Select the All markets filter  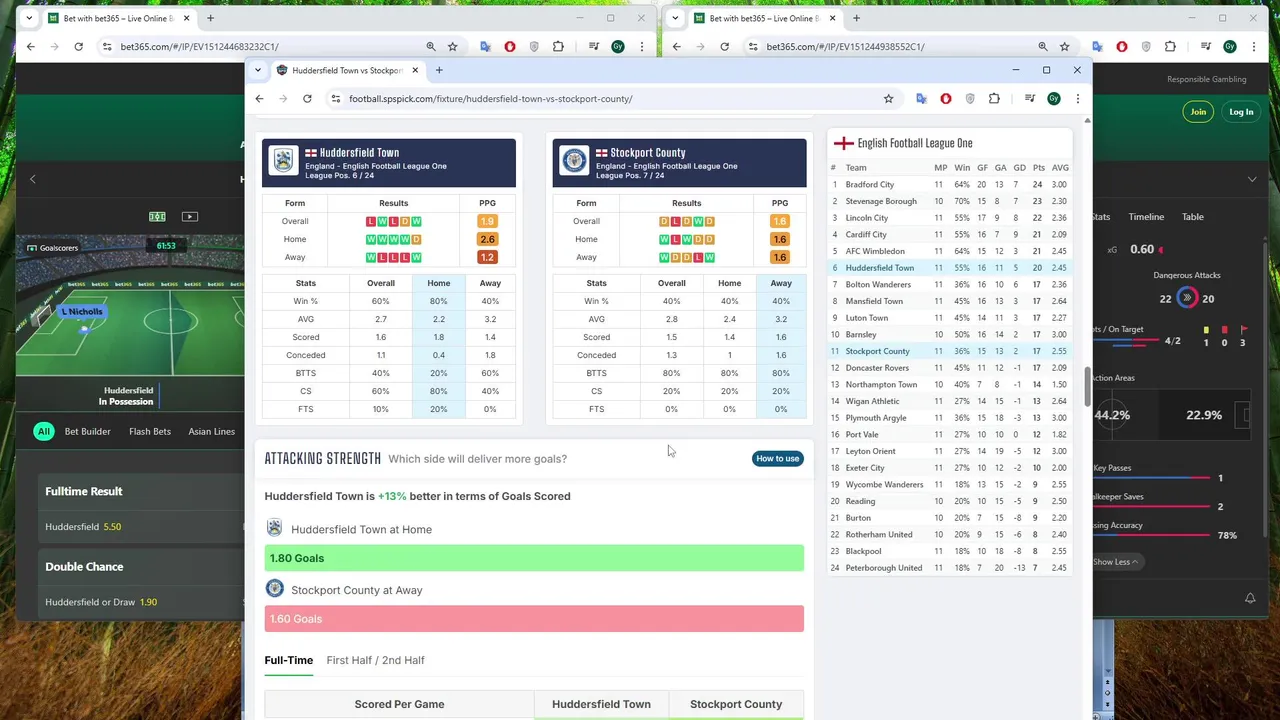click(x=43, y=431)
